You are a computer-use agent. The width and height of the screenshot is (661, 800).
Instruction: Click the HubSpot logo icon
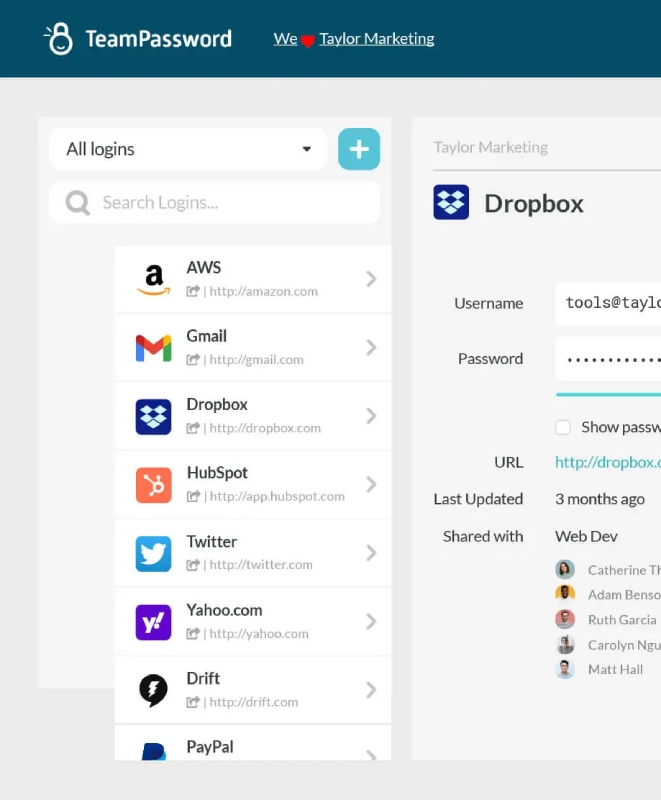coord(154,485)
